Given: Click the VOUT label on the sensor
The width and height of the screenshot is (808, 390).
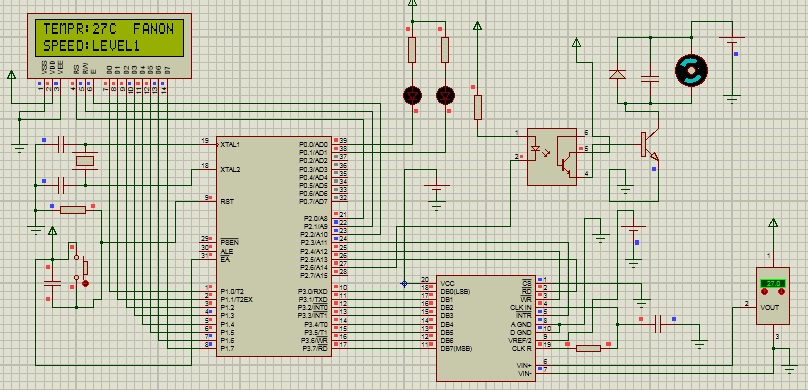Looking at the screenshot, I should coord(769,308).
